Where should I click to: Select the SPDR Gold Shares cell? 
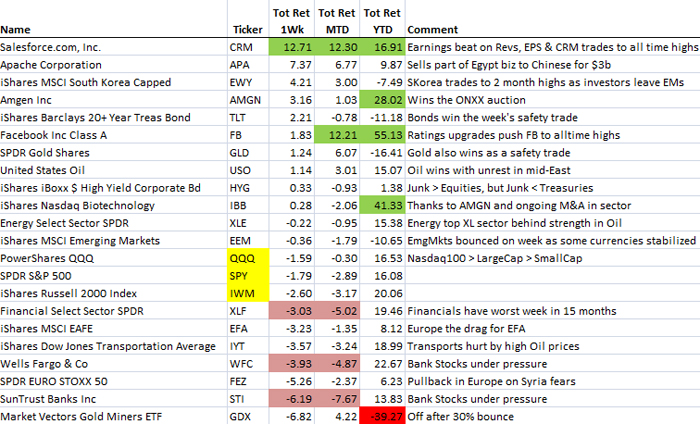tap(113, 153)
